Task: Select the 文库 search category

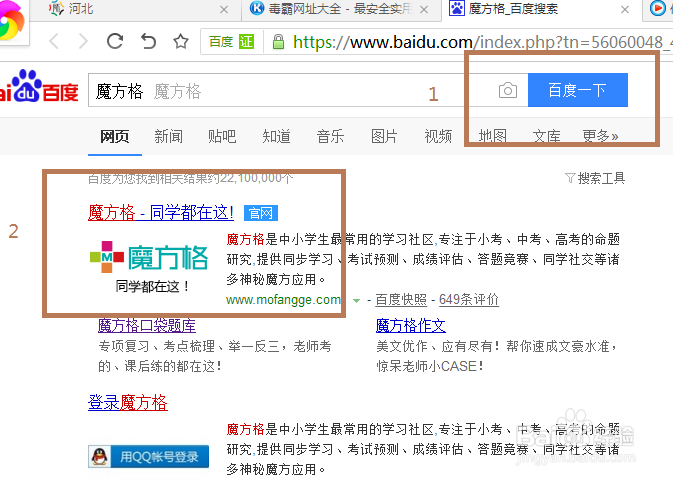Action: tap(546, 136)
